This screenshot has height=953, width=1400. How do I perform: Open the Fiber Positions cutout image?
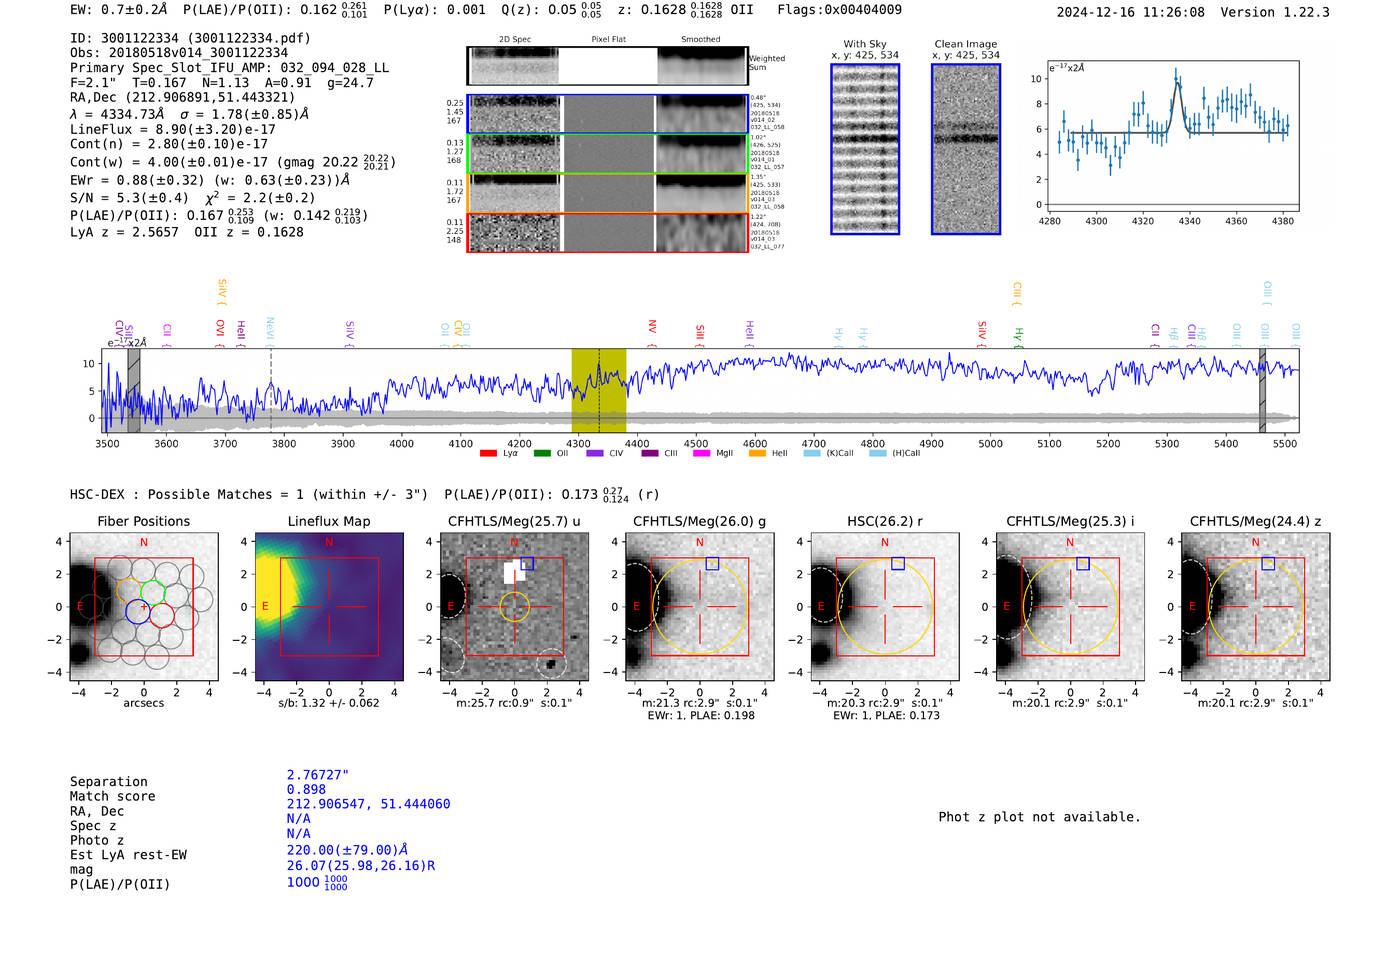(x=144, y=607)
